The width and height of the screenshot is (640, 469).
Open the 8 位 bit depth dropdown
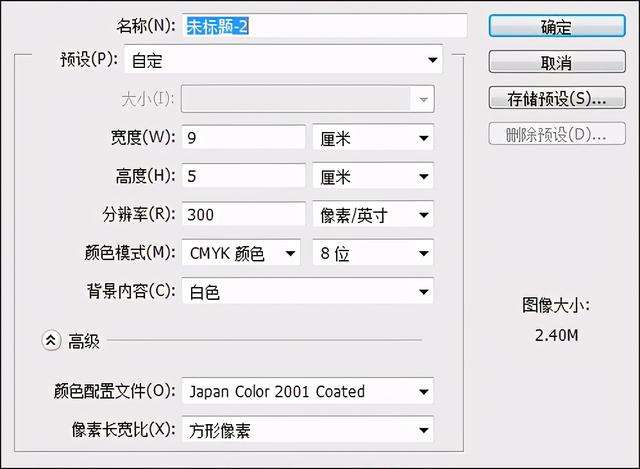click(x=373, y=253)
